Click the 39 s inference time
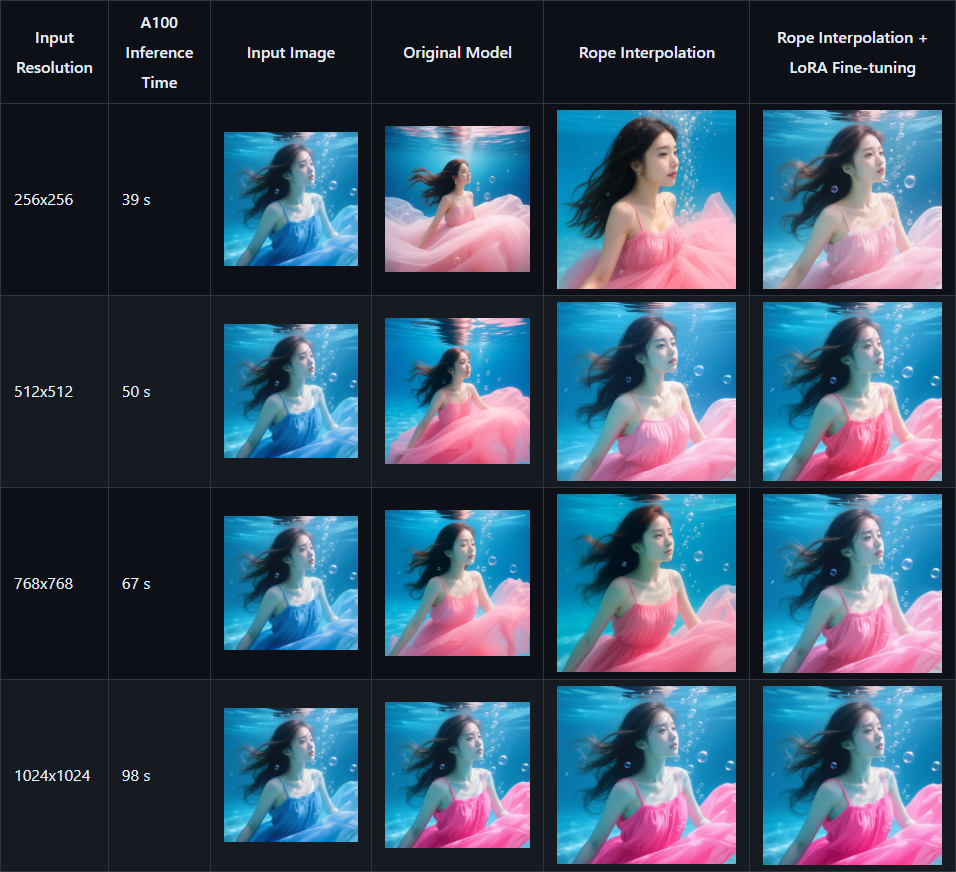The width and height of the screenshot is (956, 872). tap(136, 199)
